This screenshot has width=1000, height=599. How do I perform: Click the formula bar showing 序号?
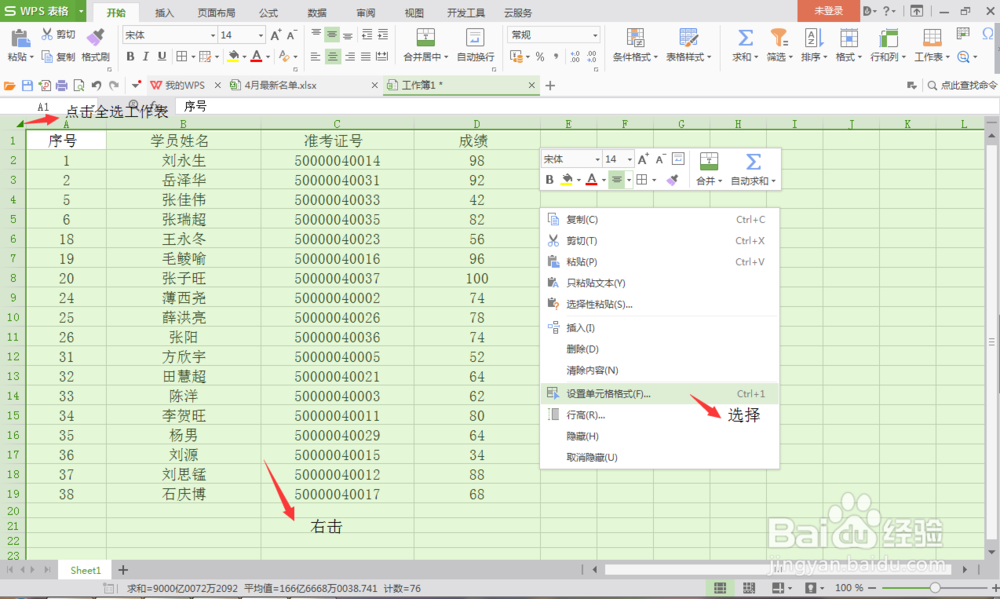pyautogui.click(x=585, y=107)
